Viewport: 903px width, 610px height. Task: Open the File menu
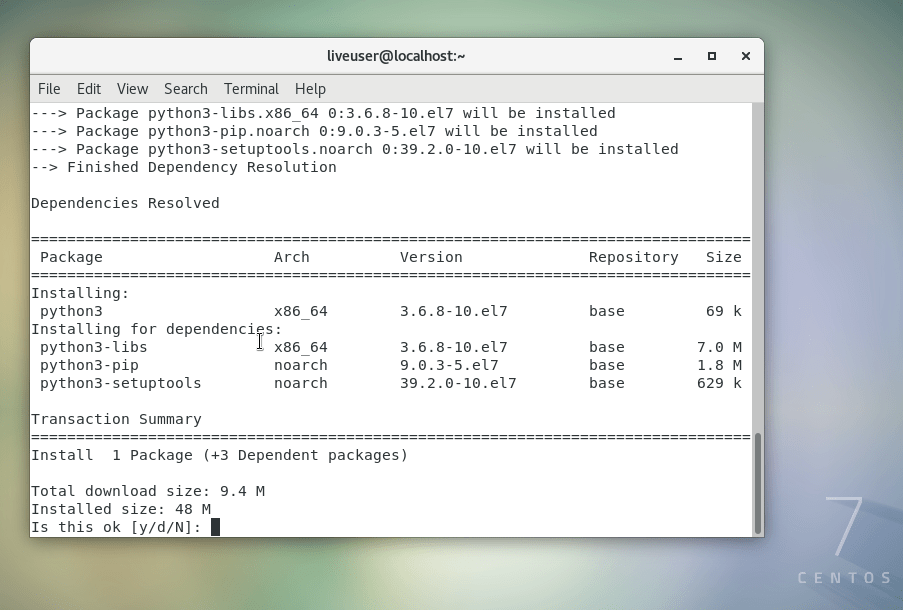click(x=49, y=89)
